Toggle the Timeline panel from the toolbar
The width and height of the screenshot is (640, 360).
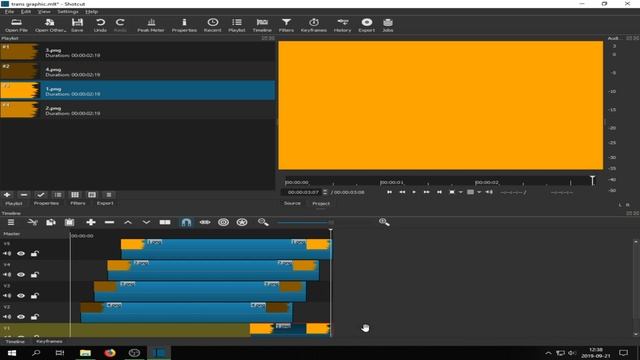coord(262,25)
